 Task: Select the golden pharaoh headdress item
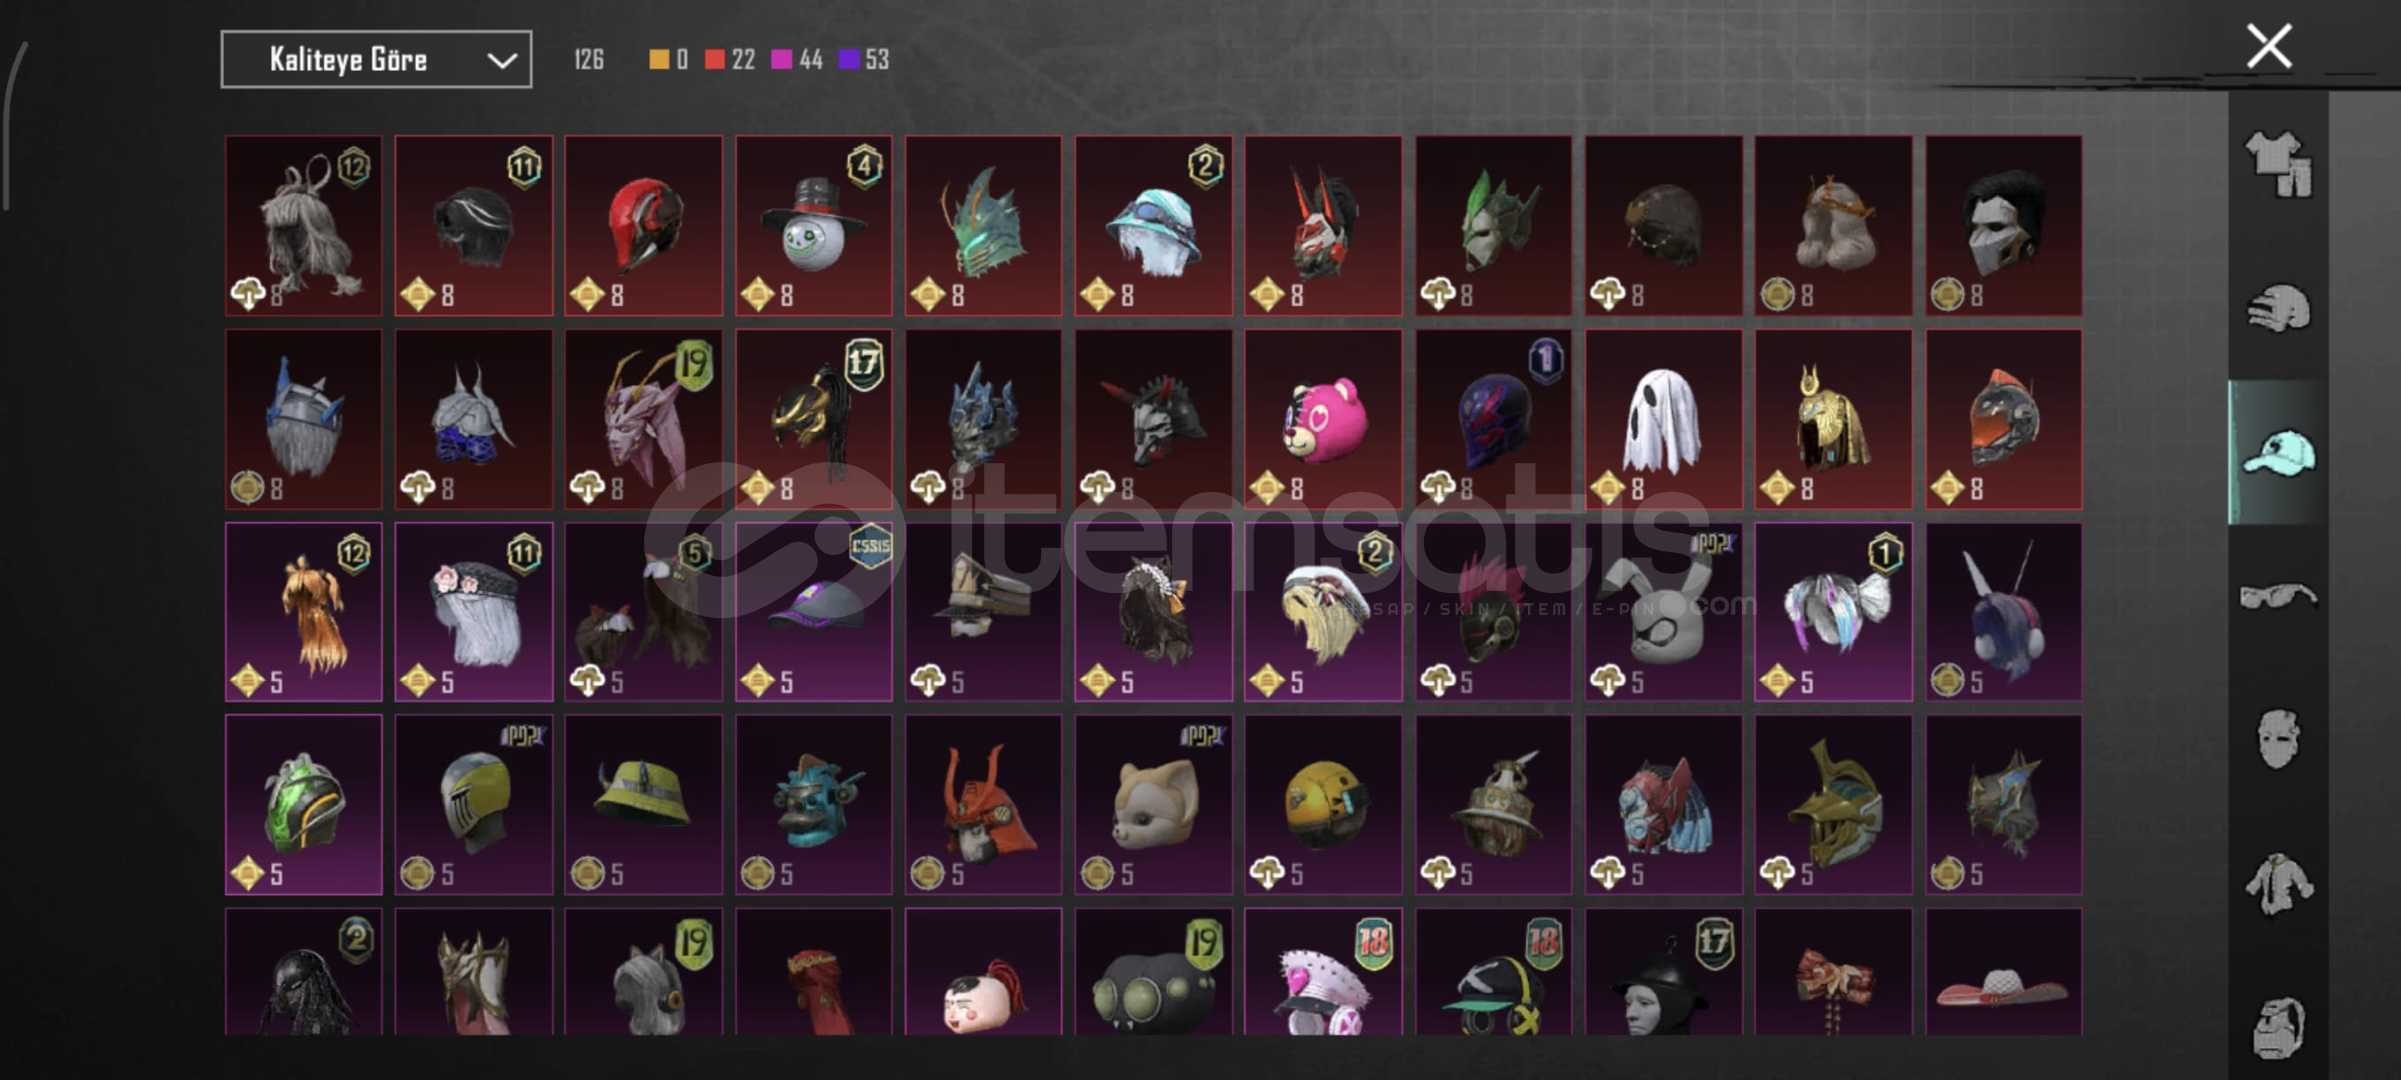pyautogui.click(x=1833, y=420)
